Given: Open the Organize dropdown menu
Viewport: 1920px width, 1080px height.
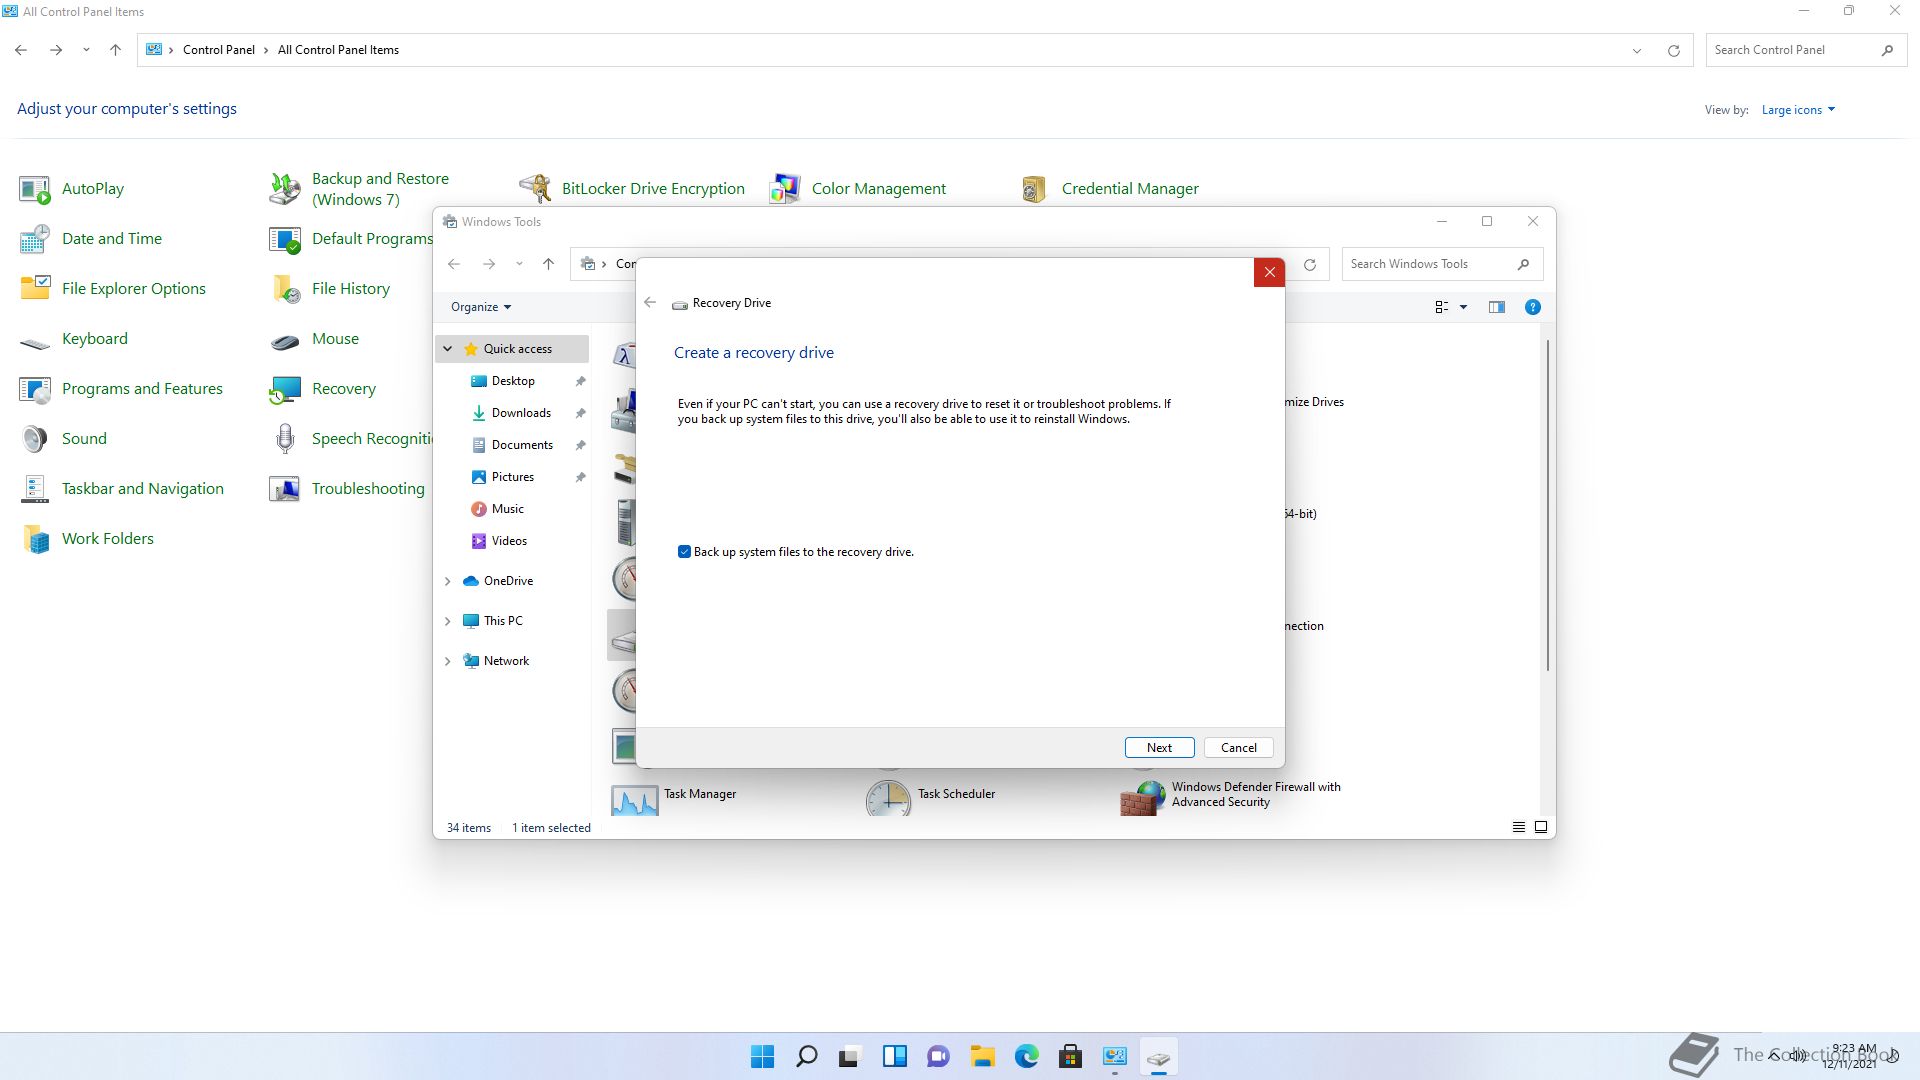Looking at the screenshot, I should click(480, 307).
